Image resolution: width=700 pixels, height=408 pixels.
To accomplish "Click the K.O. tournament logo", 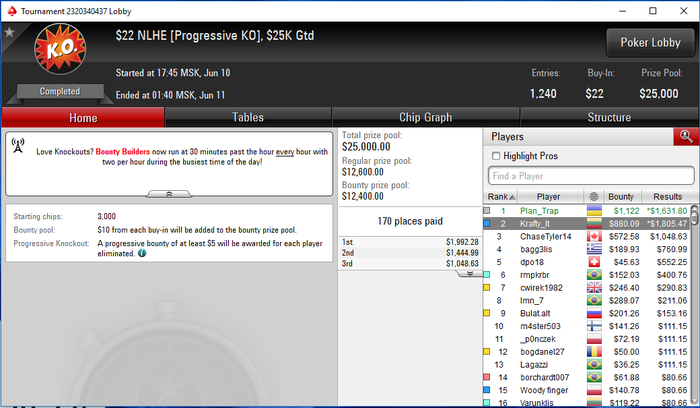I will pyautogui.click(x=60, y=49).
